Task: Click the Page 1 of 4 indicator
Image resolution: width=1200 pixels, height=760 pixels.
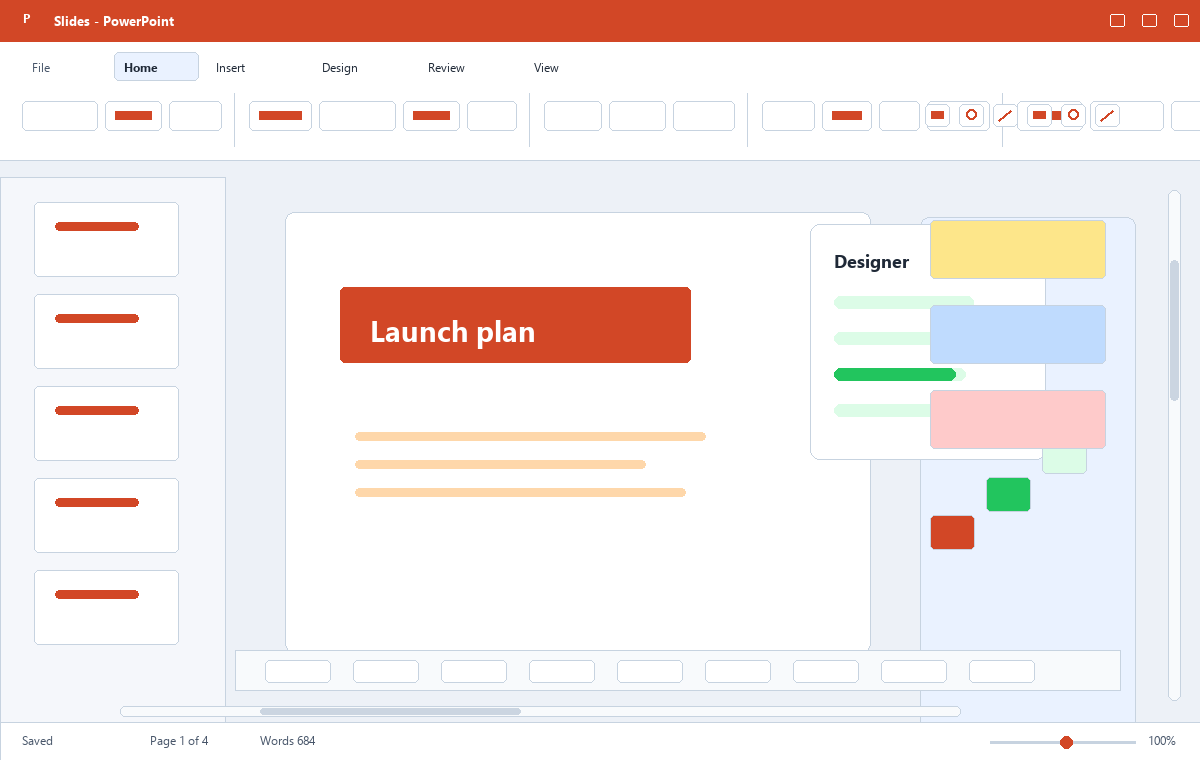Action: [x=179, y=741]
